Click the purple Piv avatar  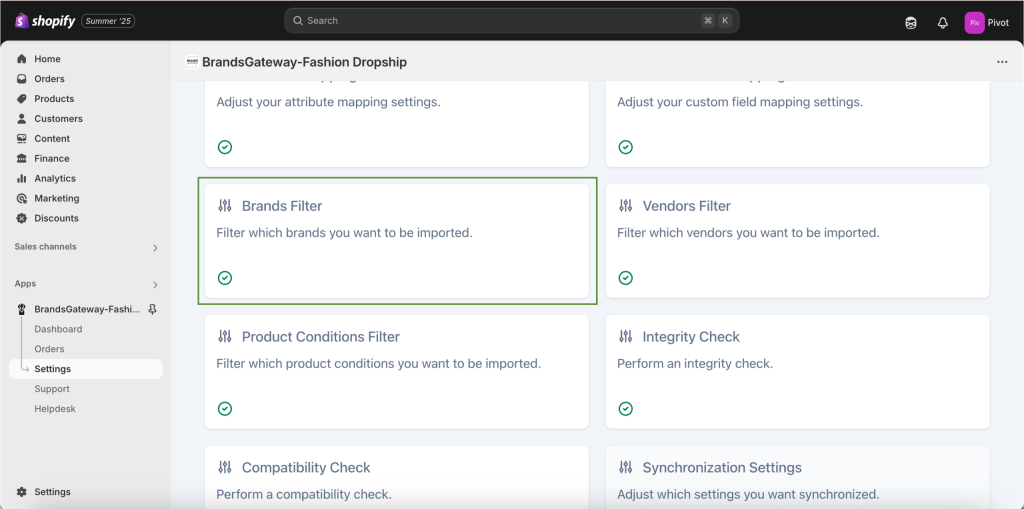click(x=974, y=23)
